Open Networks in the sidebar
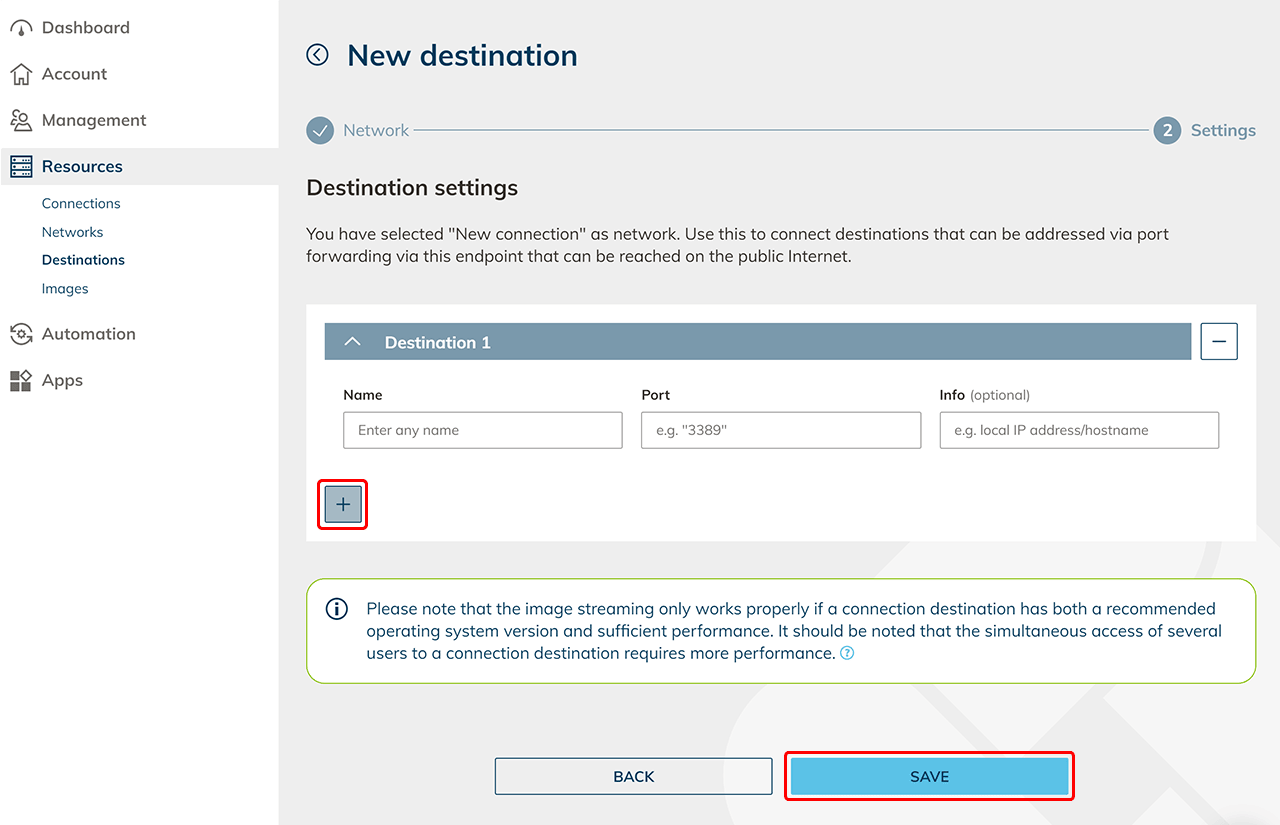The image size is (1280, 825). [73, 232]
